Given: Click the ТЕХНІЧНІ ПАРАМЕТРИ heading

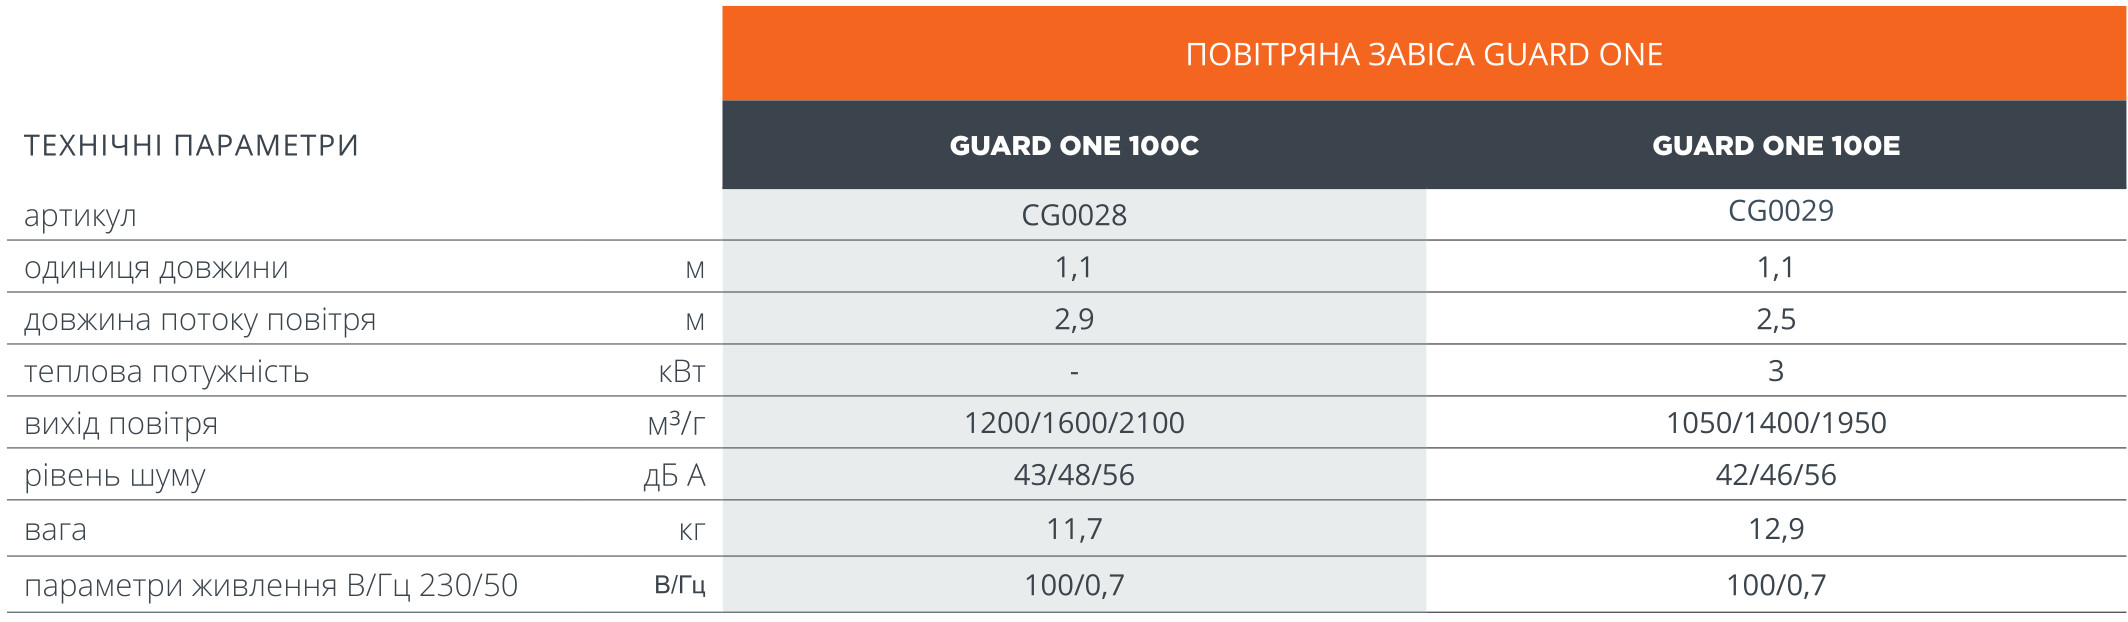Looking at the screenshot, I should click(x=191, y=146).
